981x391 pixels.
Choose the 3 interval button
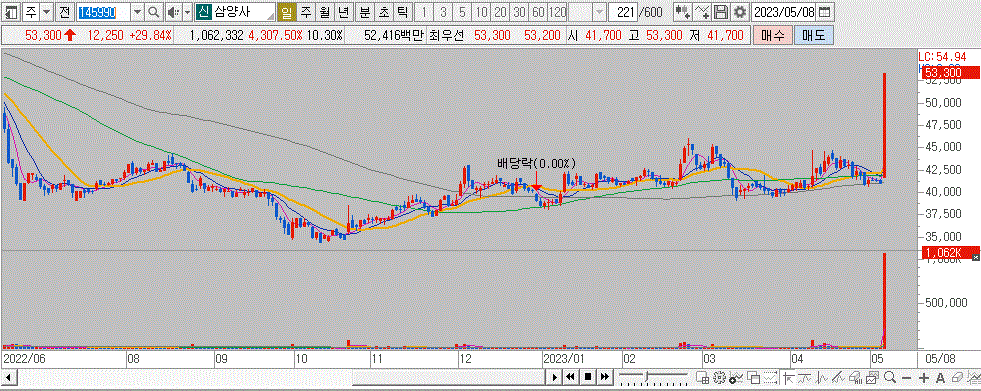(x=443, y=11)
